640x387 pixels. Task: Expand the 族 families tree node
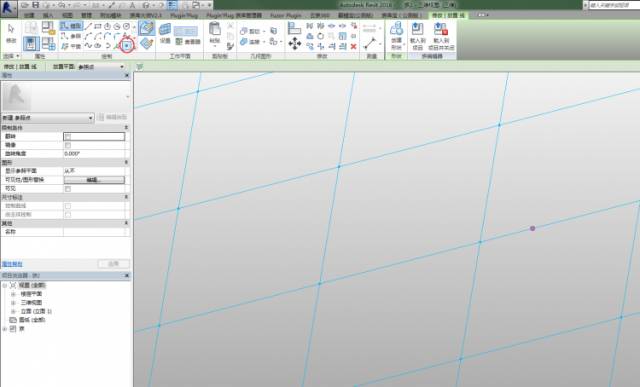click(x=4, y=329)
